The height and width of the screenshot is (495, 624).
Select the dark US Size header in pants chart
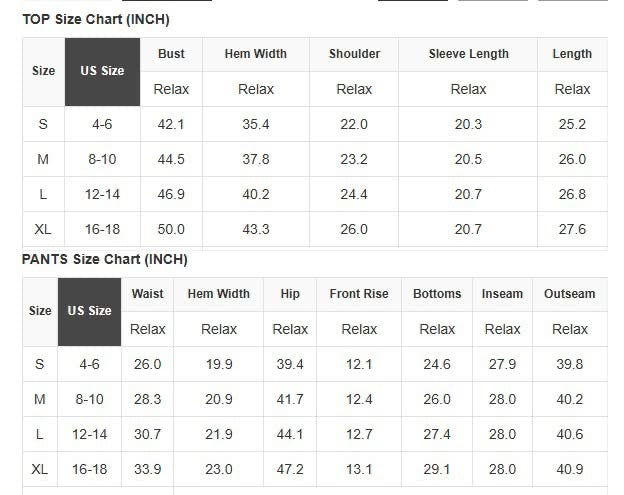pyautogui.click(x=89, y=311)
